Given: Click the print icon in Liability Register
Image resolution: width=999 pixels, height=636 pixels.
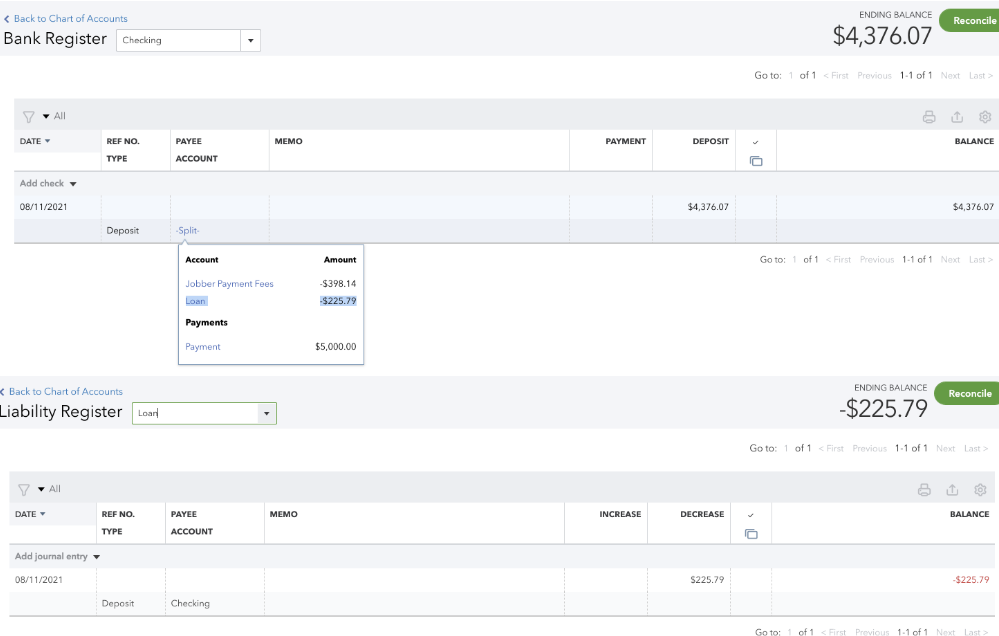Looking at the screenshot, I should click(924, 490).
